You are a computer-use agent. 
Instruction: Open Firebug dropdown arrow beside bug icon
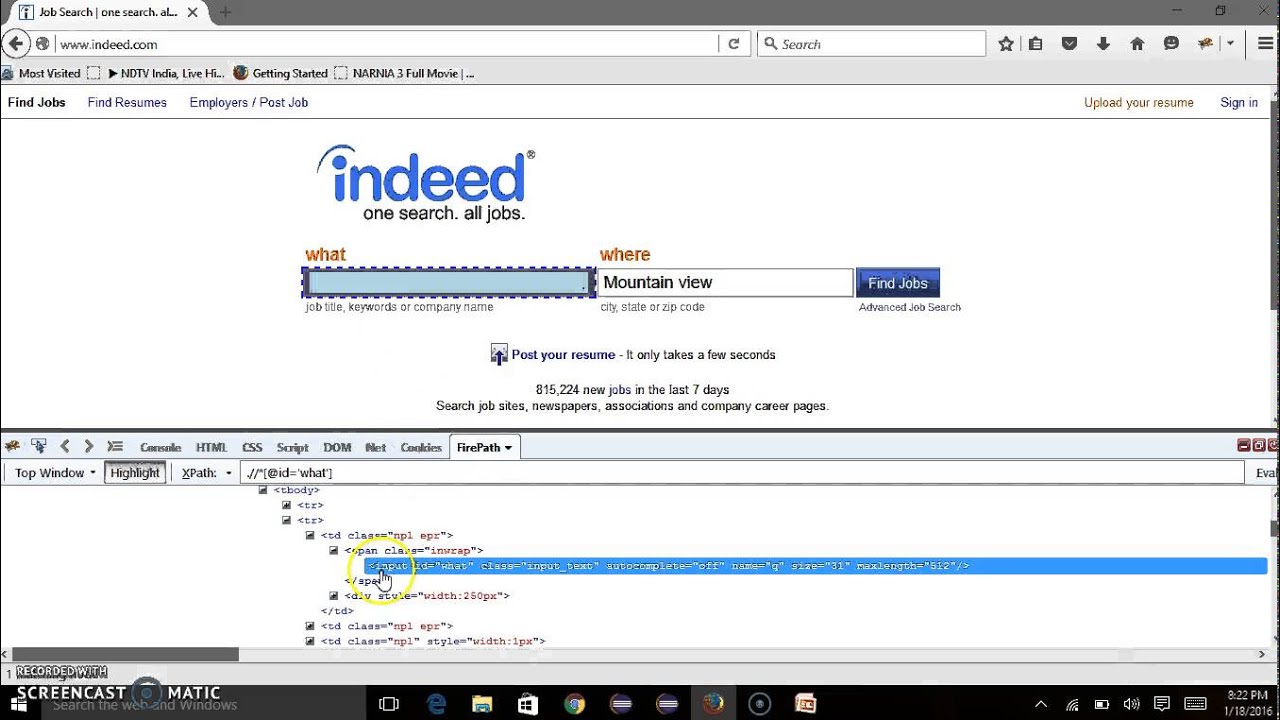coord(1230,44)
